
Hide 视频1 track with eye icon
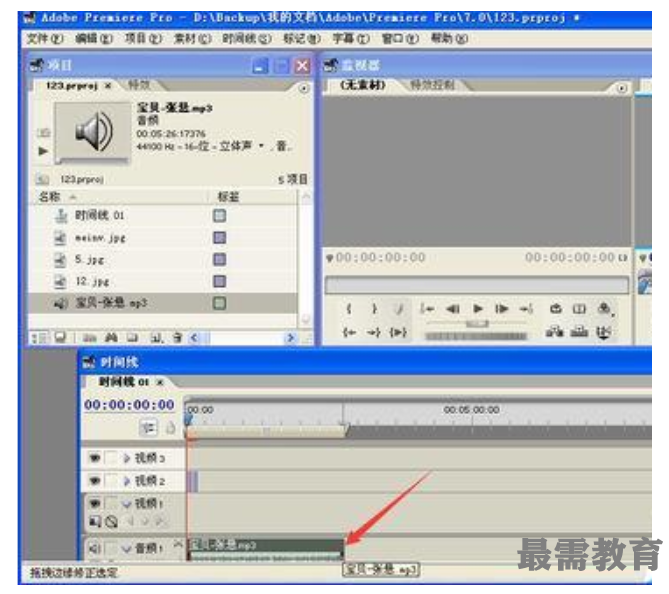point(95,504)
